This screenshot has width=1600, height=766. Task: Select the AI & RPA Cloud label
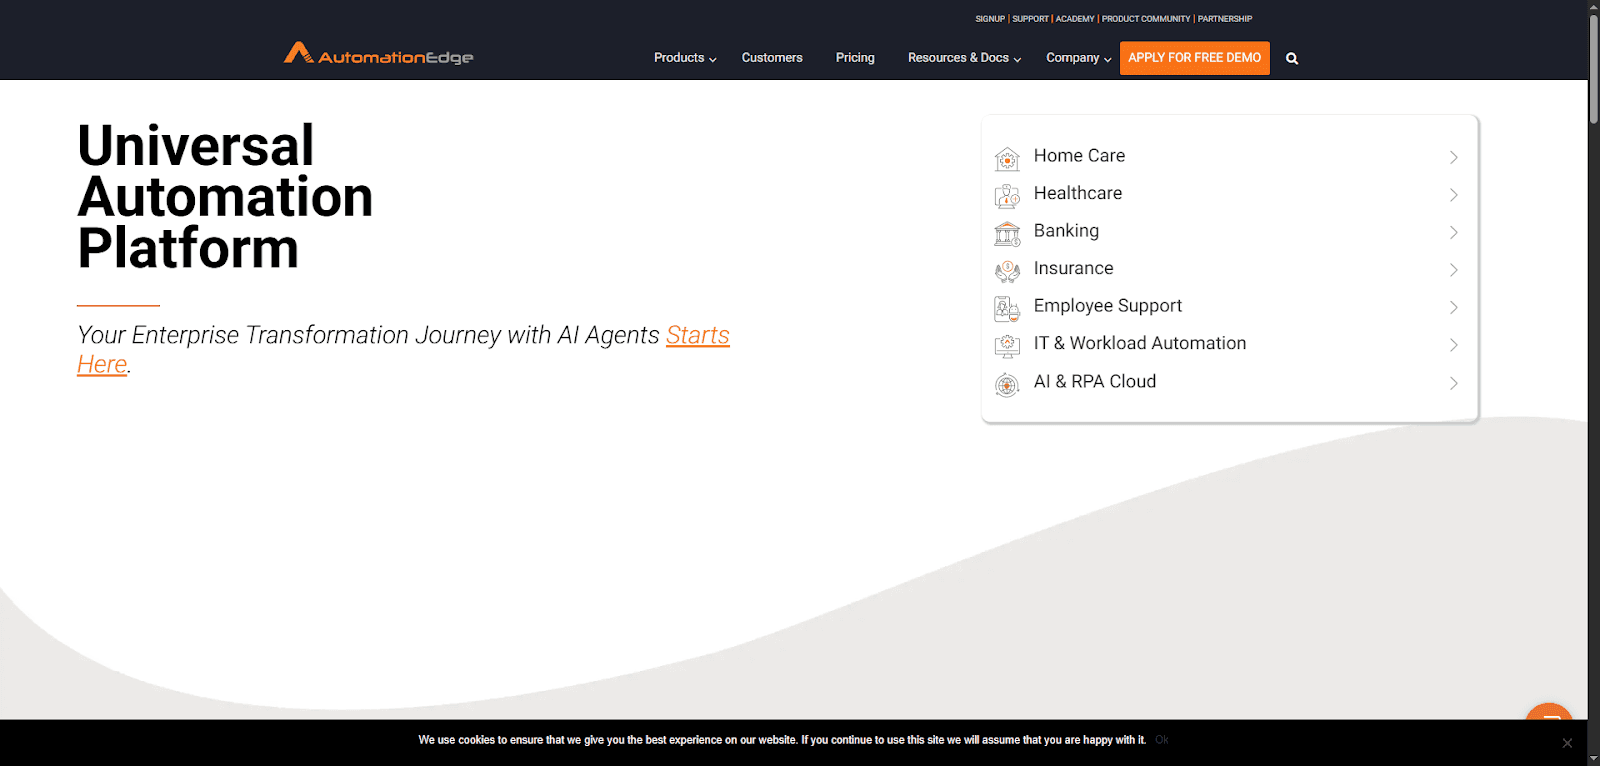[1095, 381]
